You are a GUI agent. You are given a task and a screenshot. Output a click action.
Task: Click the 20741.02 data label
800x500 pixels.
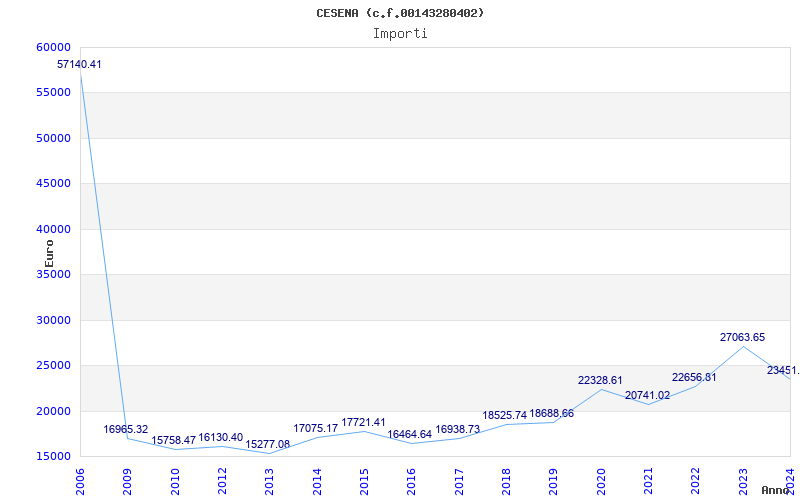pyautogui.click(x=647, y=395)
